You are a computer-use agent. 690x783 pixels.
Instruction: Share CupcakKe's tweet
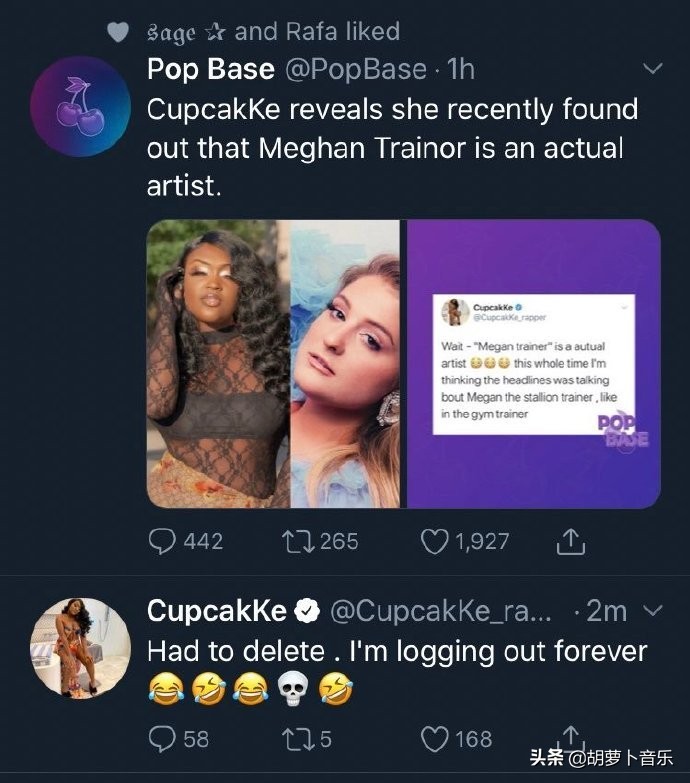(568, 735)
